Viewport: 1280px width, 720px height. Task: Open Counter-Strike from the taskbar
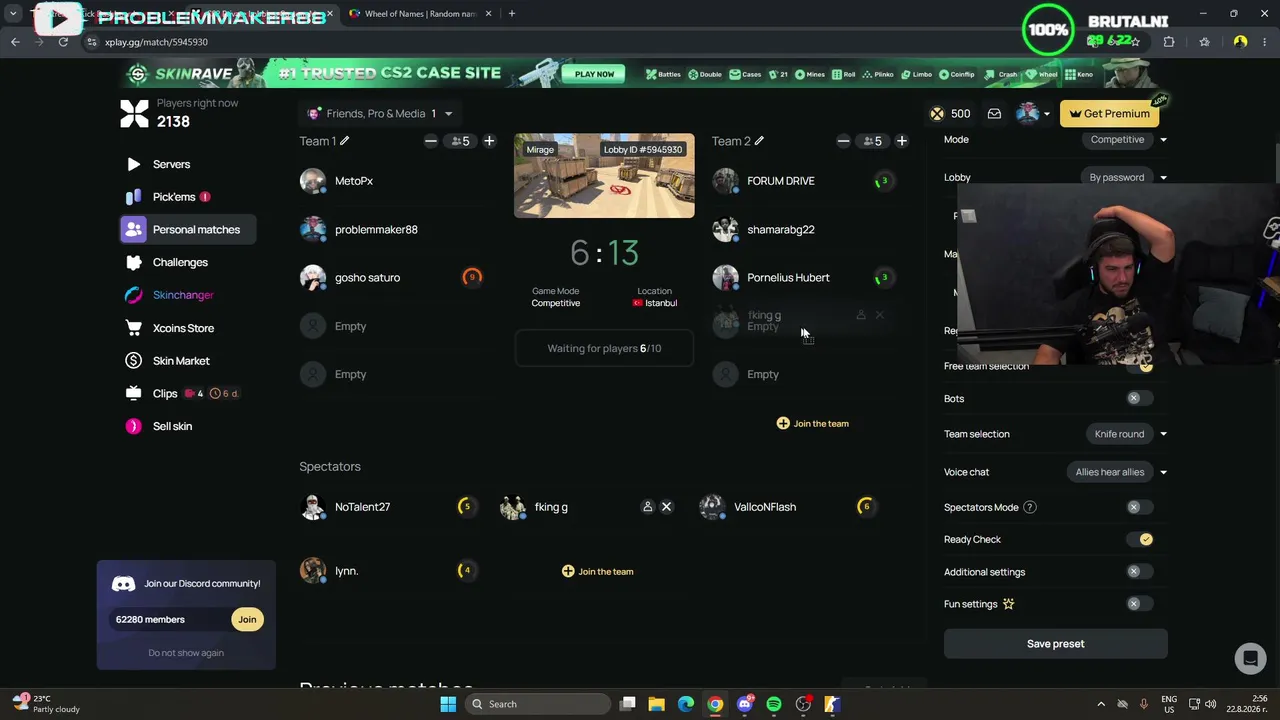click(x=832, y=704)
